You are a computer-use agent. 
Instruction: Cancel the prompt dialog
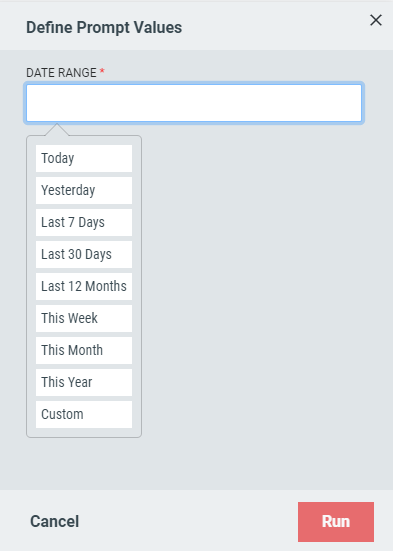(x=54, y=521)
